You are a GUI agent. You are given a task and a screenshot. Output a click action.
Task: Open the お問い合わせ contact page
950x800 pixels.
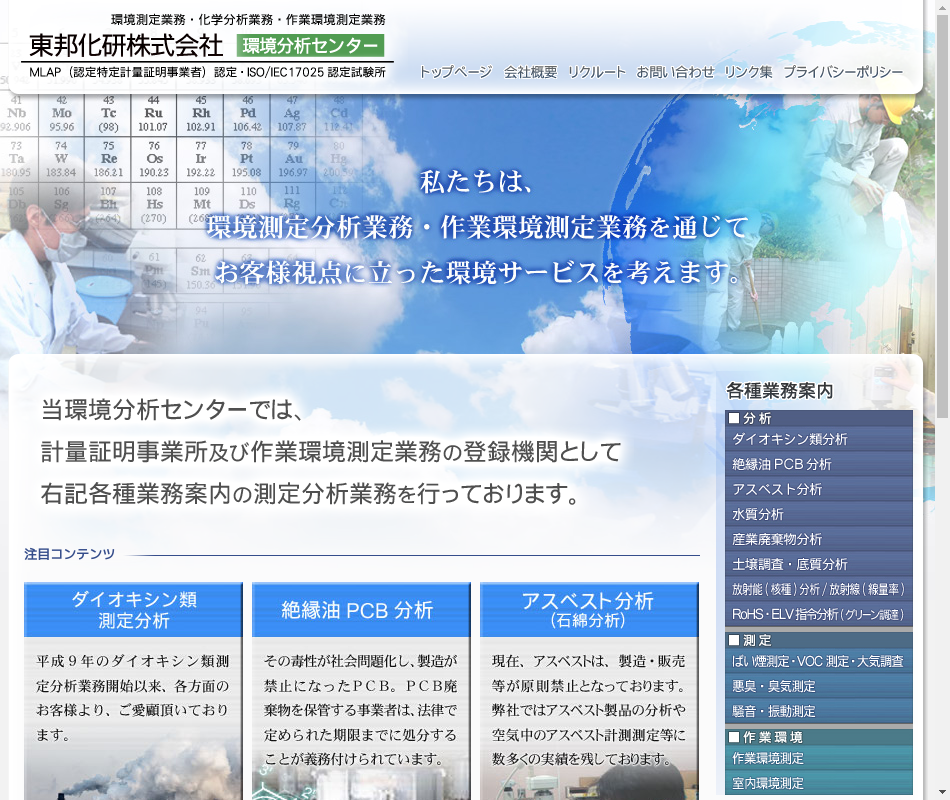coord(675,72)
